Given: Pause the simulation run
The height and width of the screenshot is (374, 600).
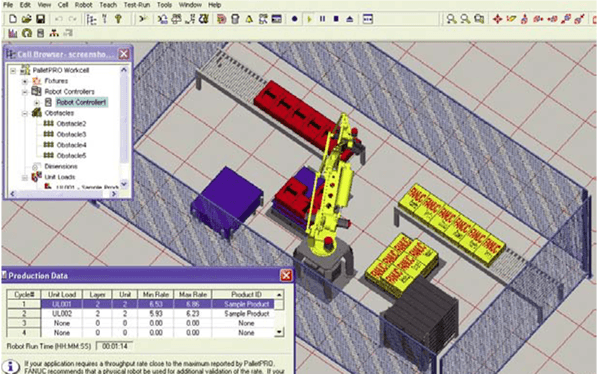Looking at the screenshot, I should (323, 19).
